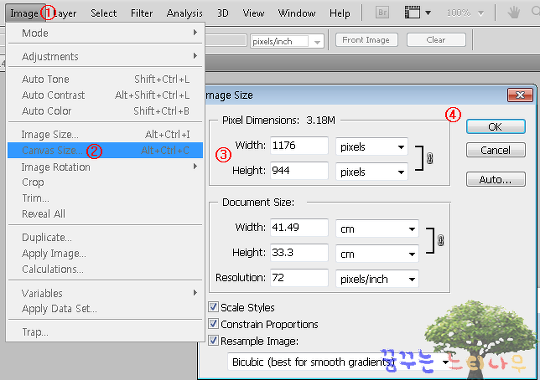This screenshot has width=540, height=380.
Task: Click the Front Image button
Action: click(366, 40)
